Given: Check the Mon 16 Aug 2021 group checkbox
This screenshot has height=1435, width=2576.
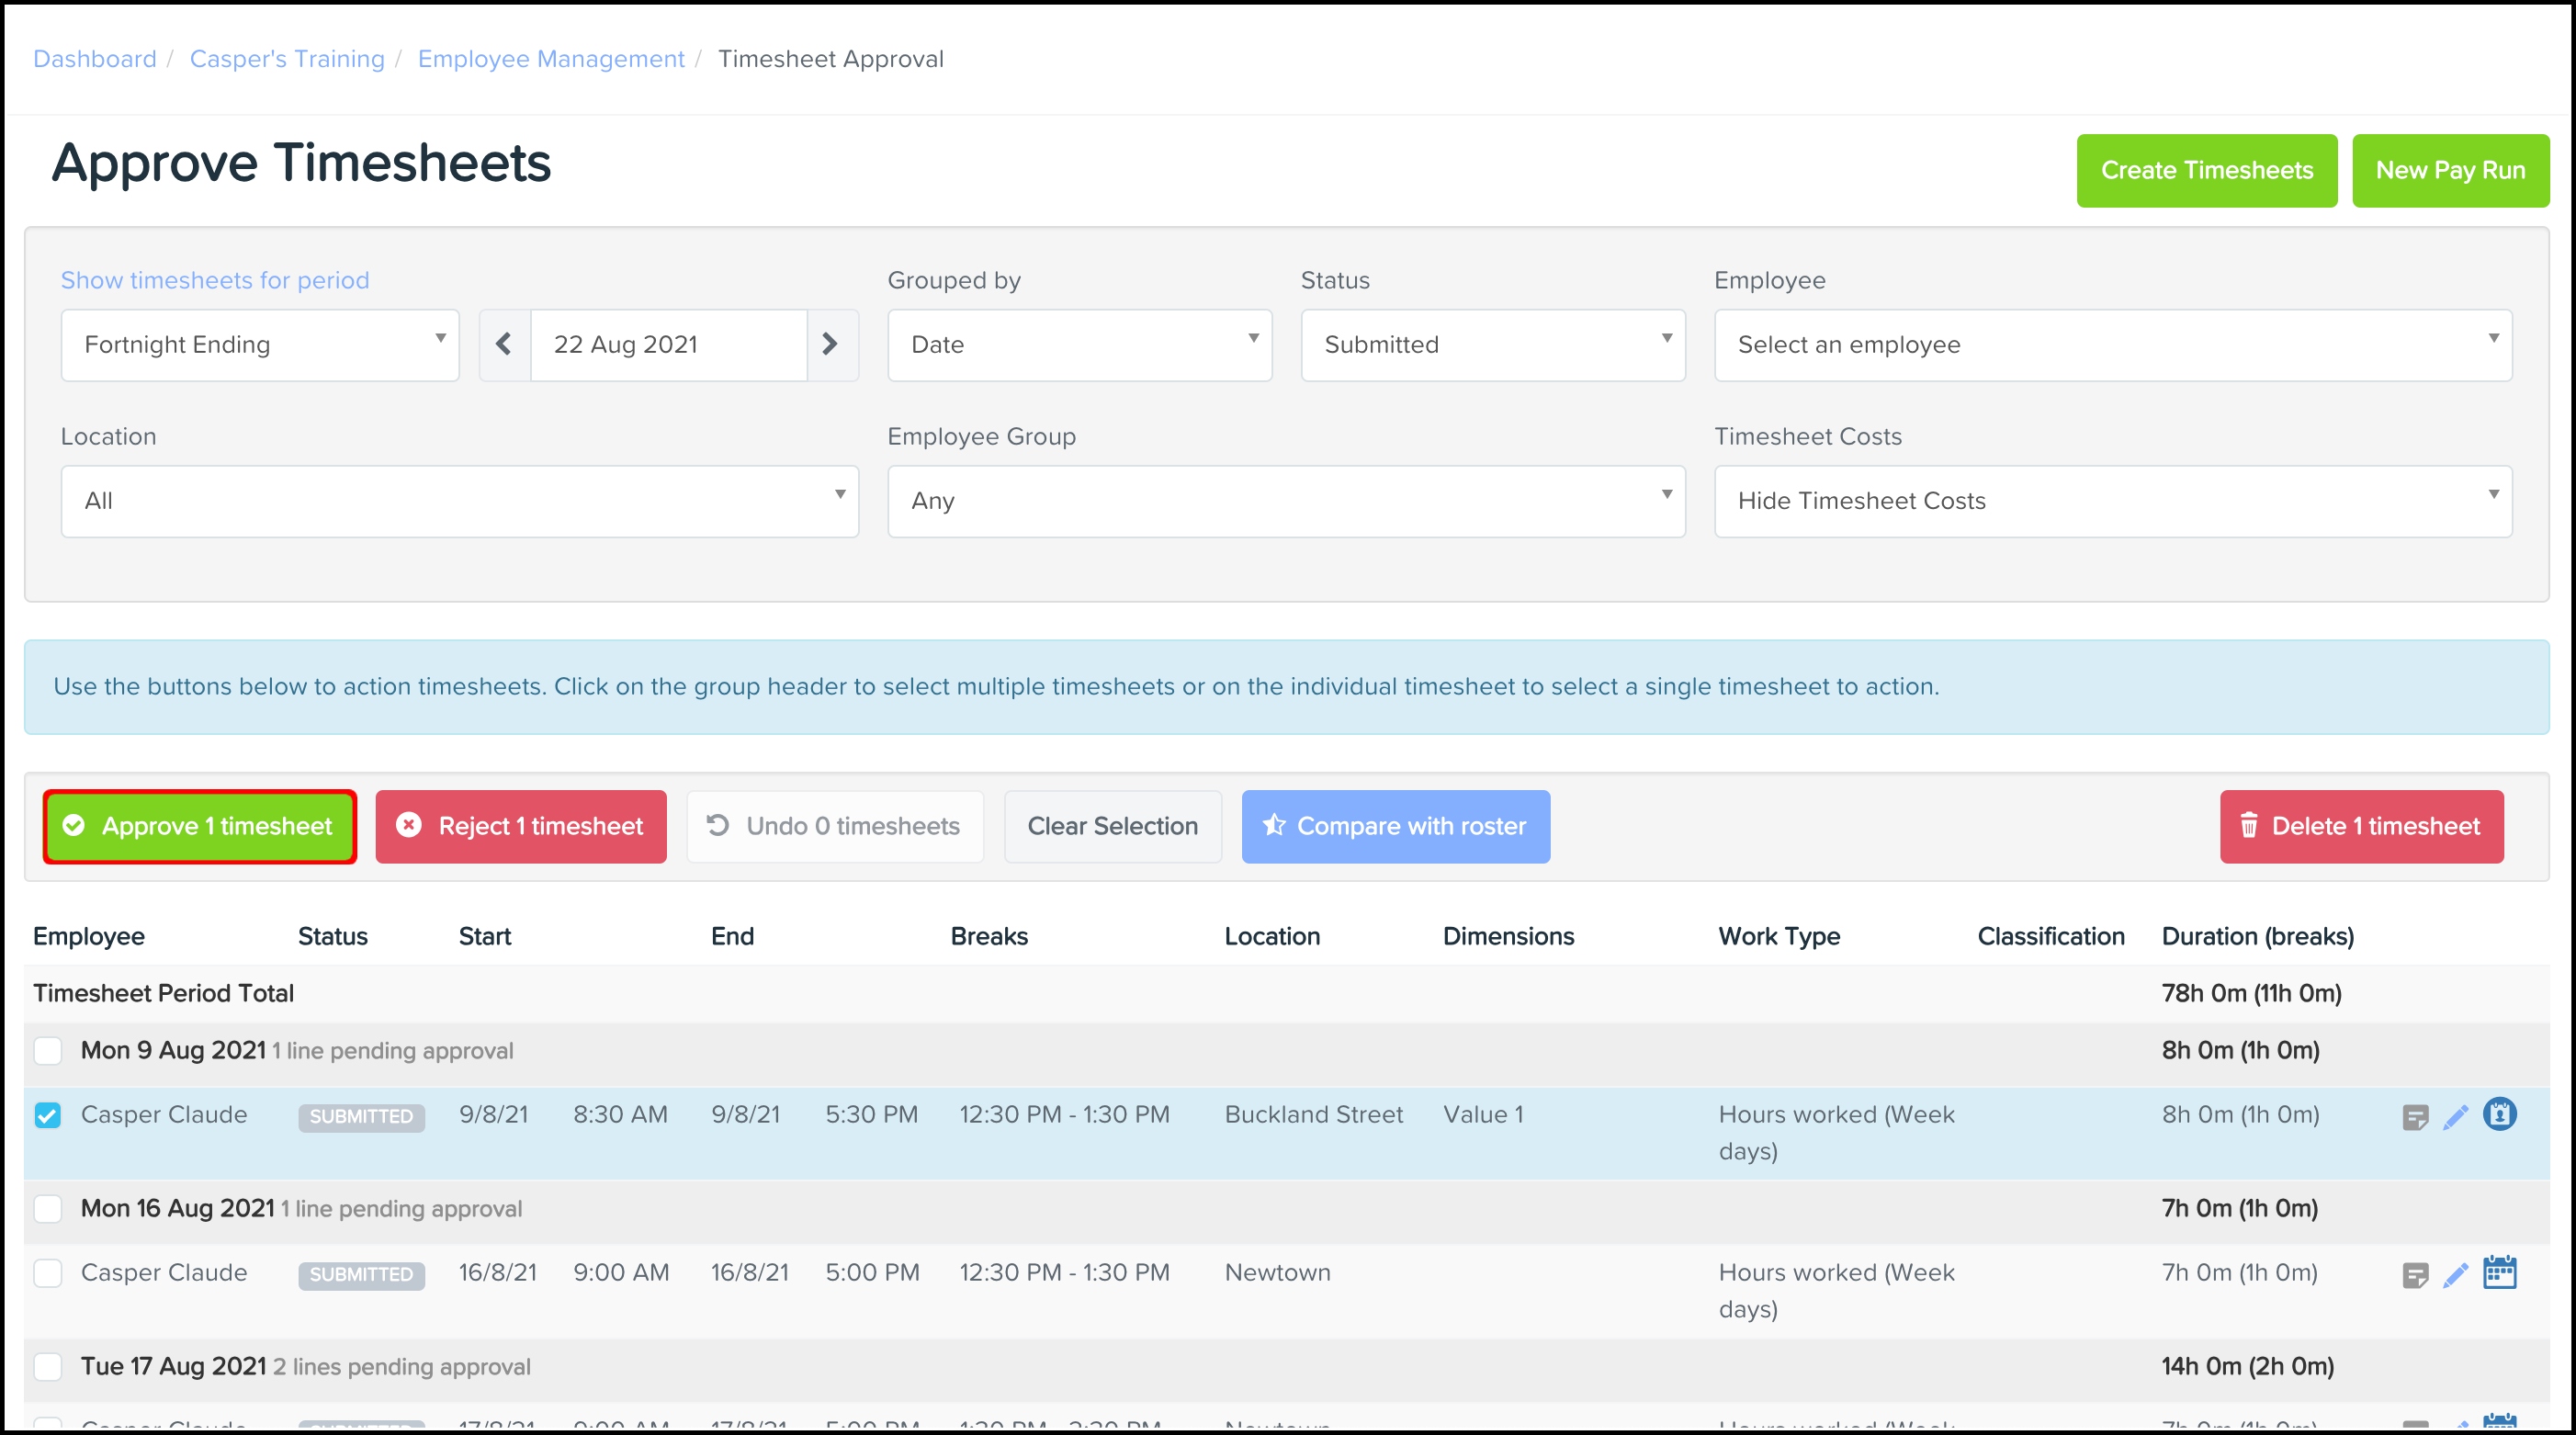Looking at the screenshot, I should coord(48,1208).
